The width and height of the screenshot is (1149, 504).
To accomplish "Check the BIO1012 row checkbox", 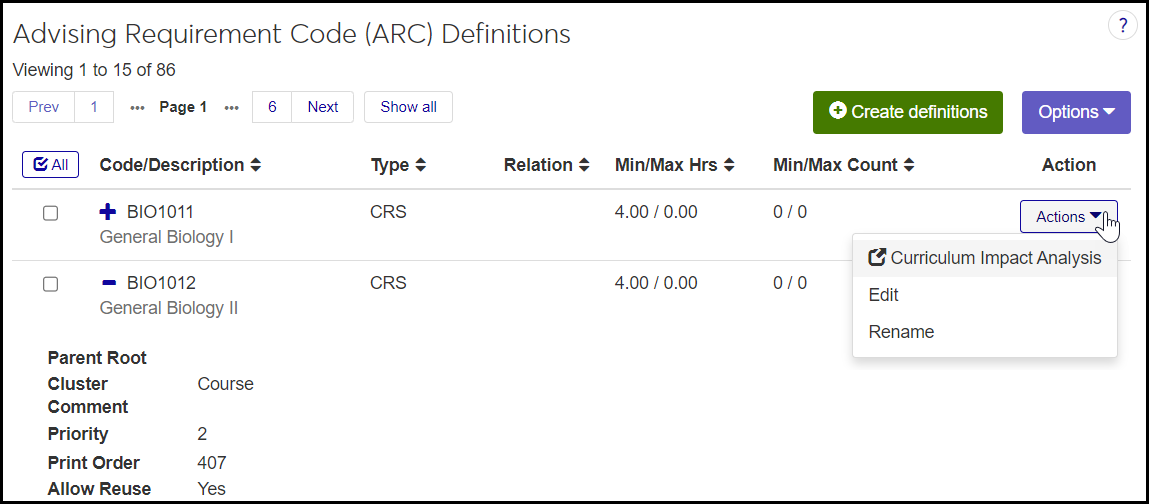I will pyautogui.click(x=50, y=284).
